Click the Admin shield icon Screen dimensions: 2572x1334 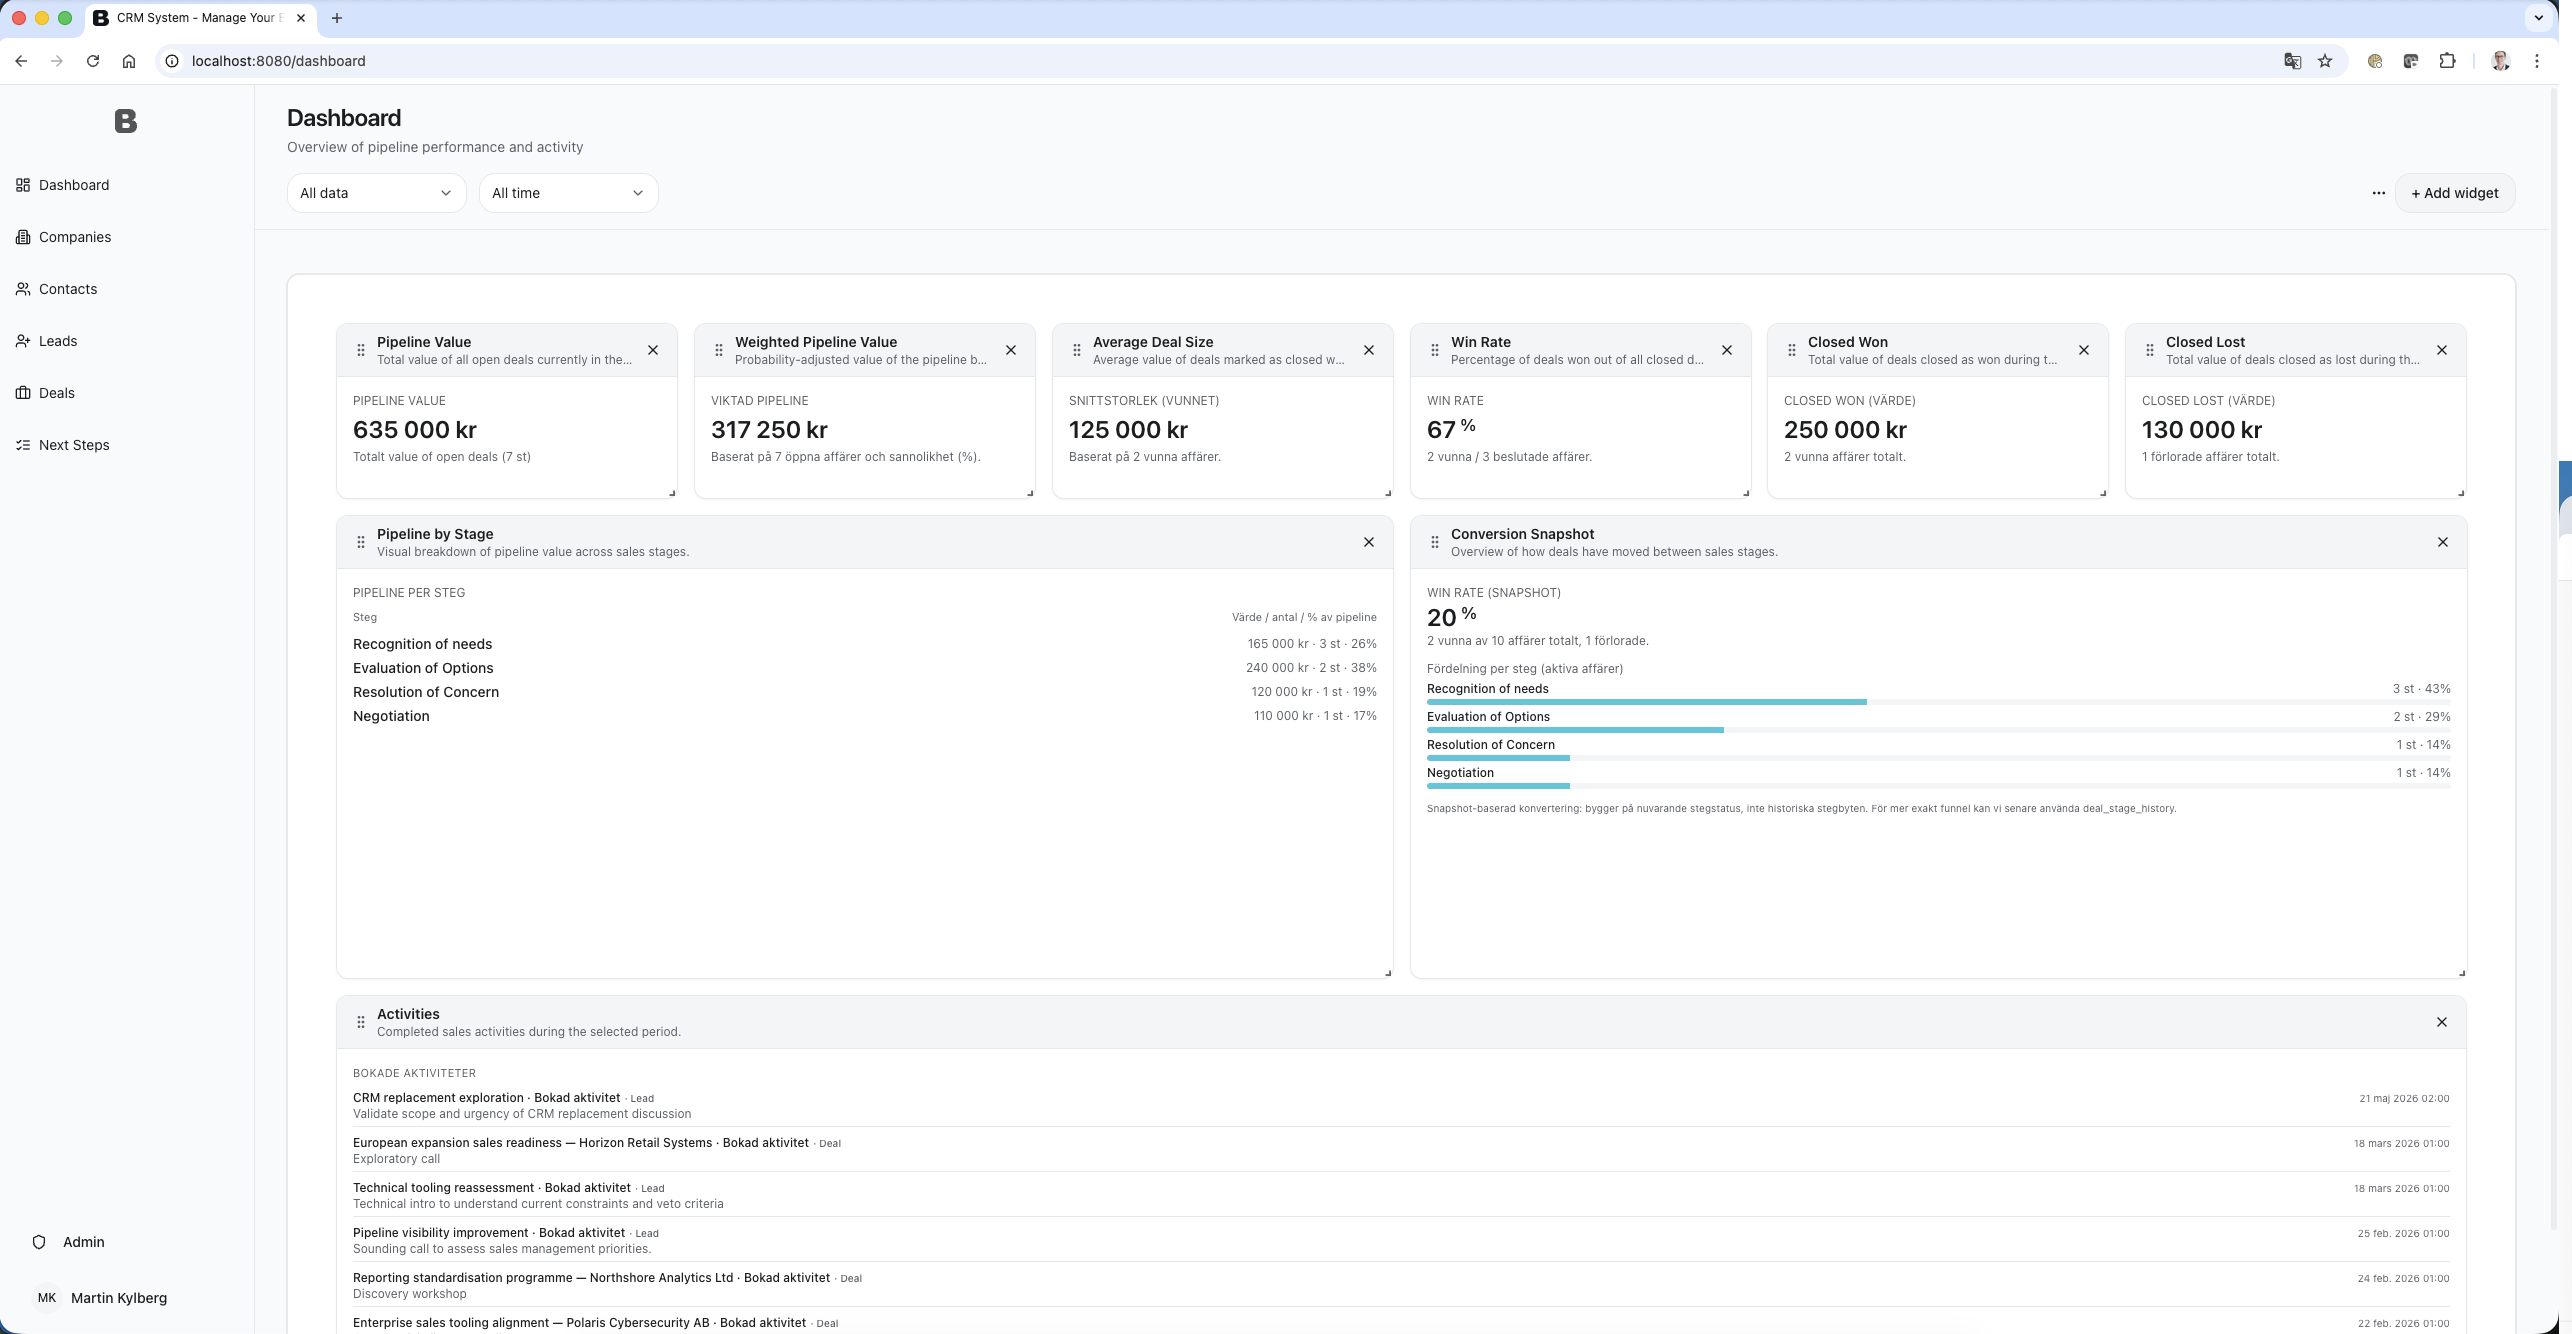click(x=39, y=1242)
